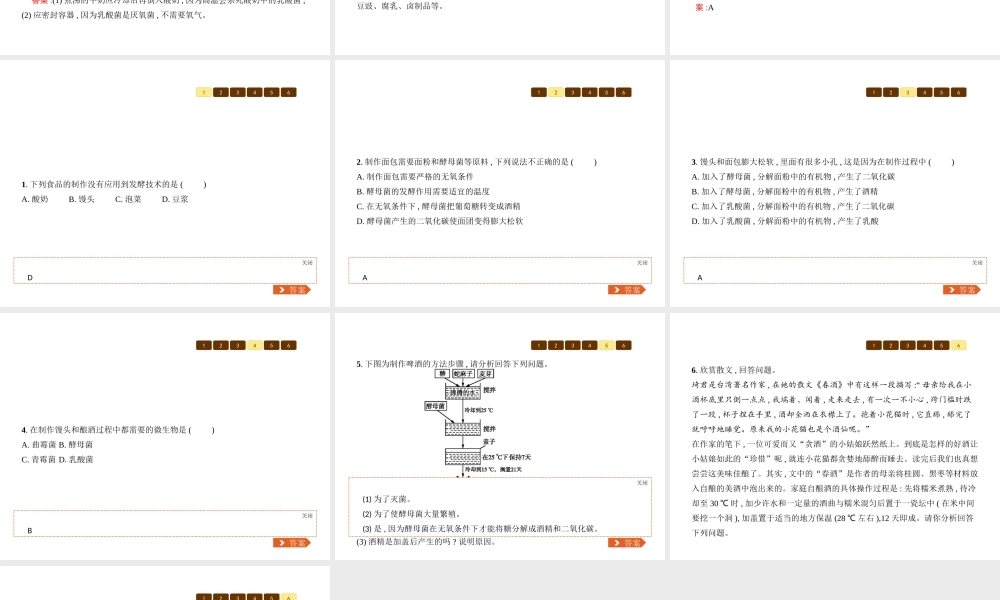1000x600 pixels.
Task: Click 关闭 on the question 4 answer box
Action: coord(307,516)
